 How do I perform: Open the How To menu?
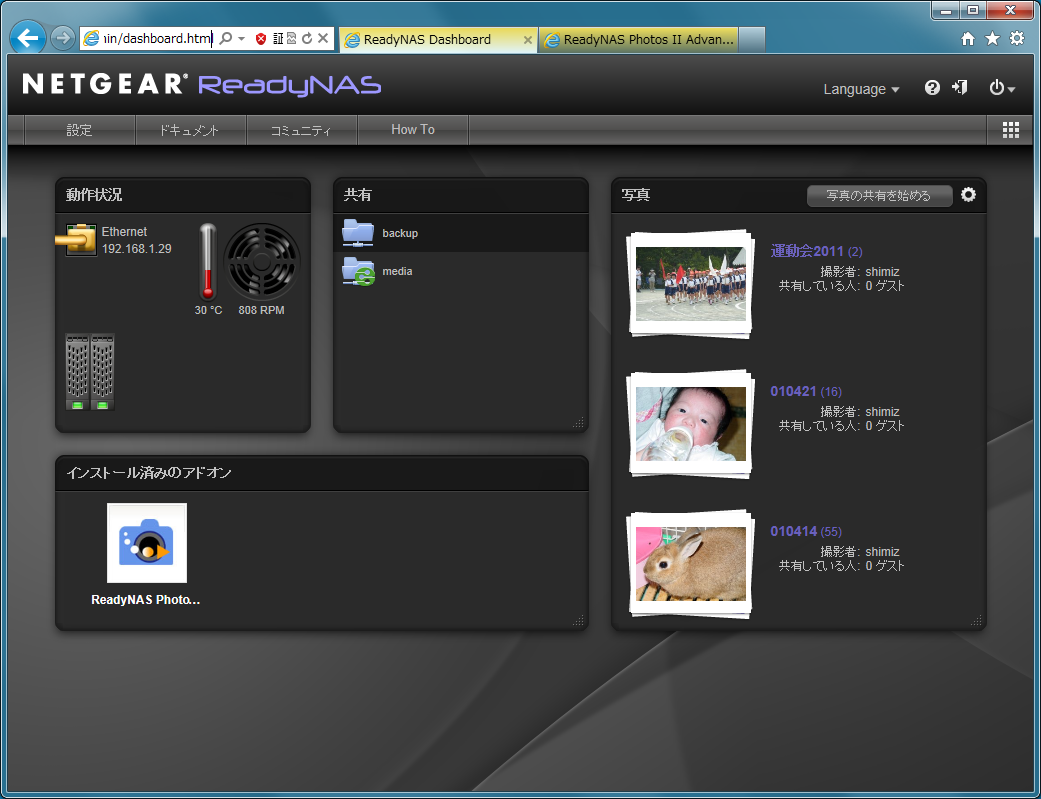[412, 130]
